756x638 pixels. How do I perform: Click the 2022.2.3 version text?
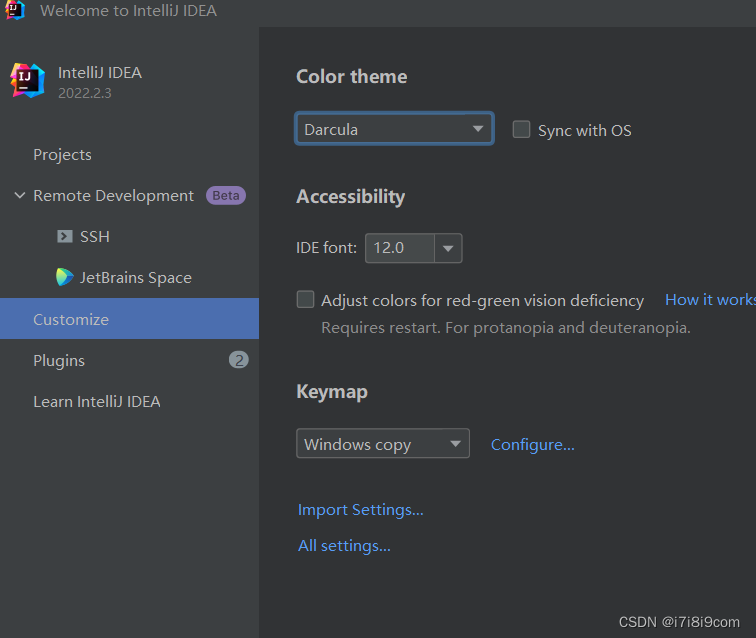pyautogui.click(x=85, y=93)
